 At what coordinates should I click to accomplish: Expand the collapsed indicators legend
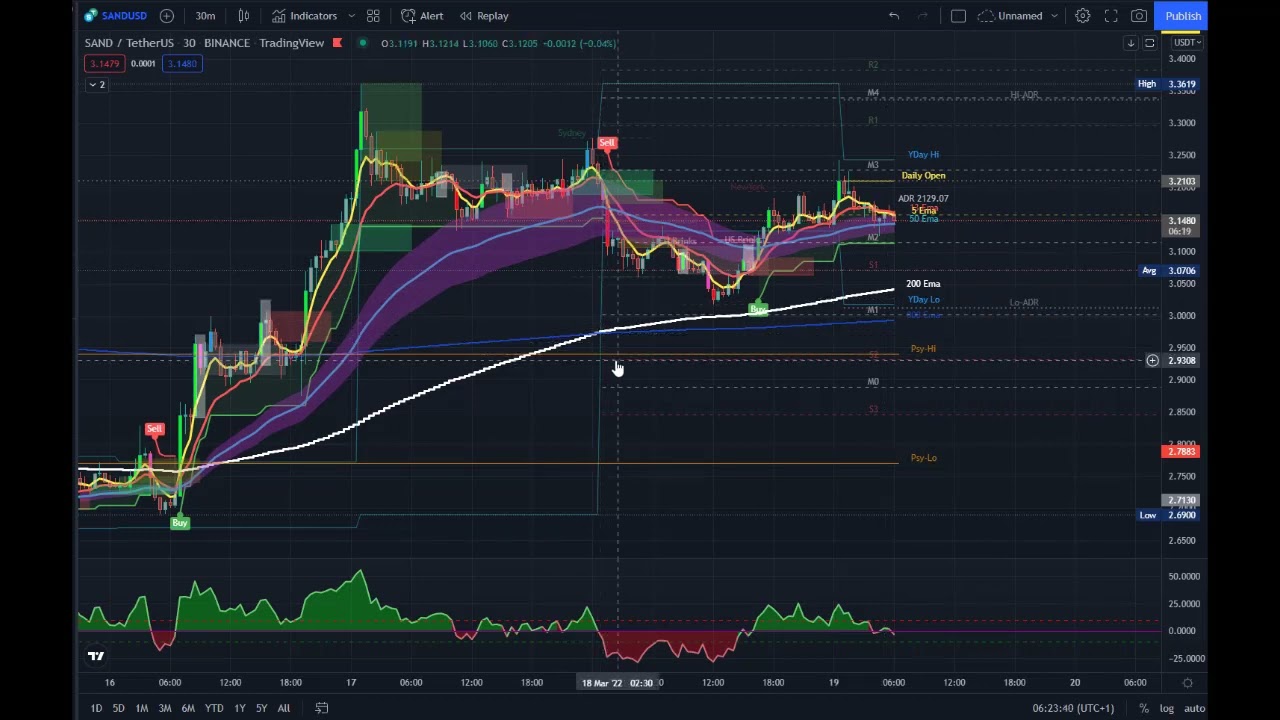click(96, 85)
